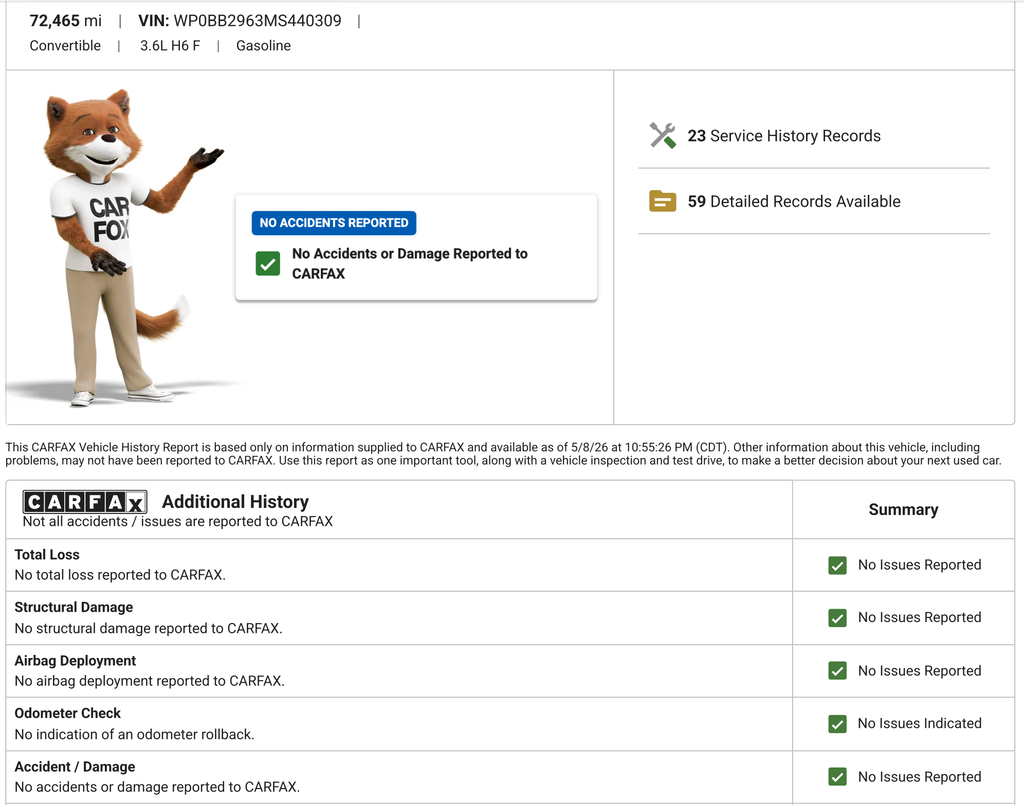This screenshot has height=805, width=1024.
Task: Click the CARFAX logo in Additional History
Action: click(x=85, y=502)
